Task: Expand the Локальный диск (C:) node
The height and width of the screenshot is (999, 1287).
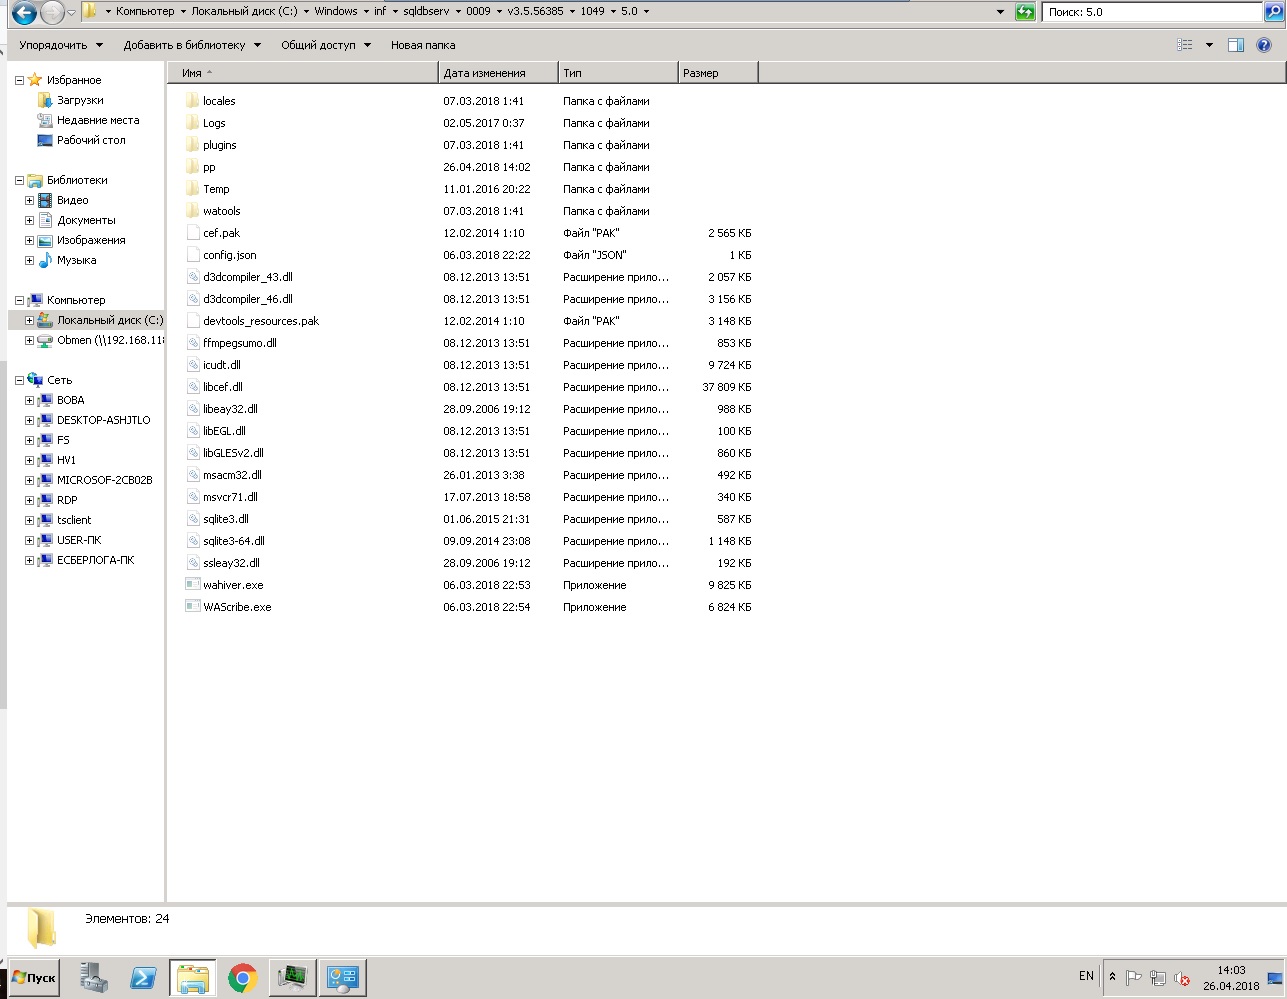Action: pyautogui.click(x=29, y=320)
